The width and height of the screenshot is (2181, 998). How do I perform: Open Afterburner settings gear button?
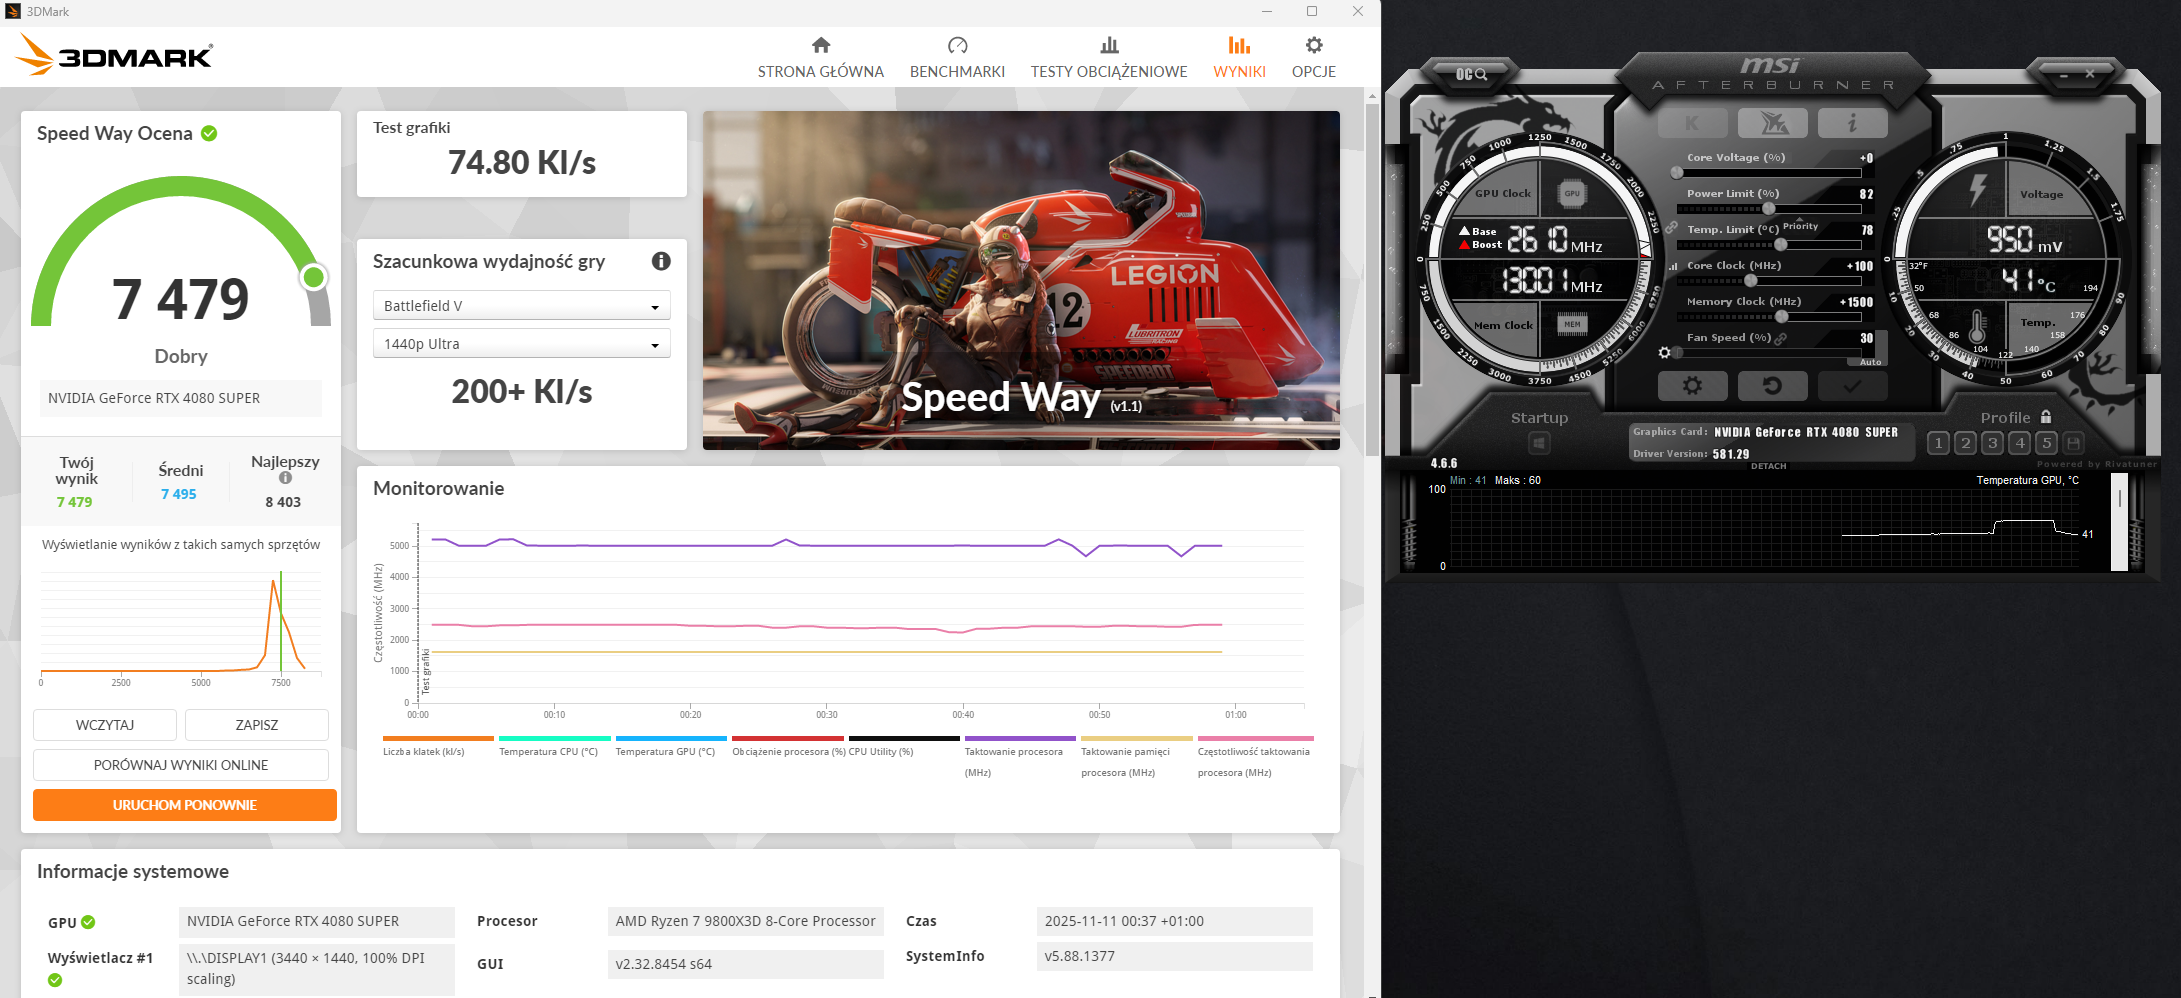pos(1692,385)
